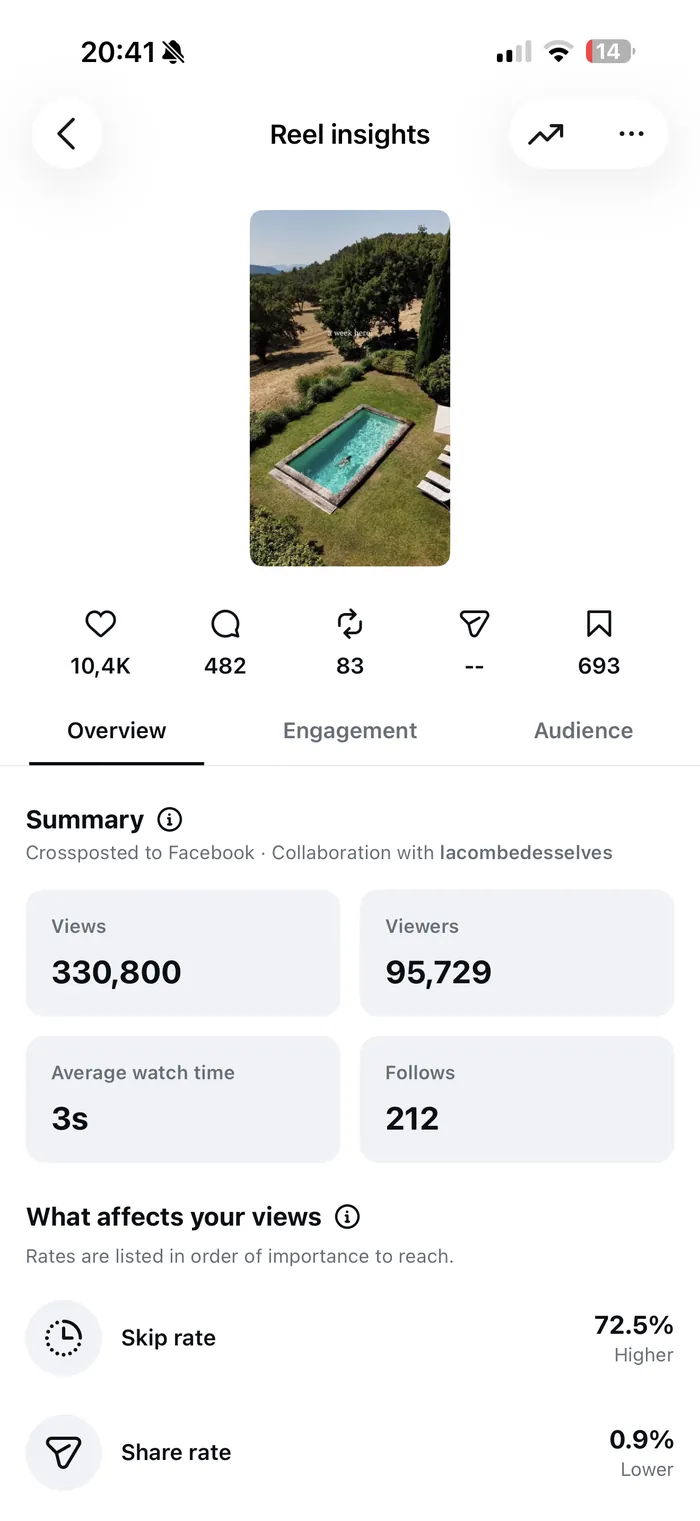Show info for Summary section
700x1521 pixels.
pos(170,820)
